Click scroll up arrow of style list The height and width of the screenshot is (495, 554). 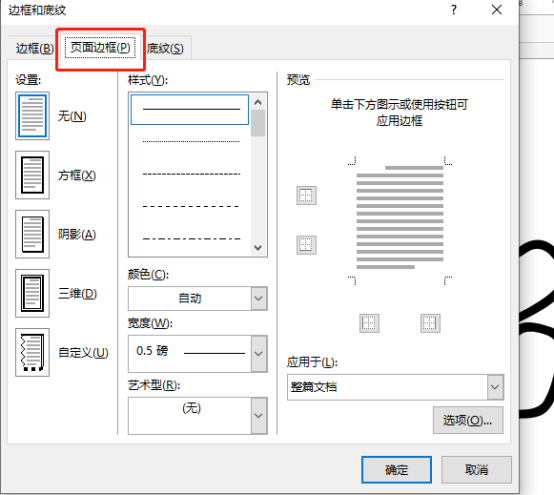pos(258,102)
